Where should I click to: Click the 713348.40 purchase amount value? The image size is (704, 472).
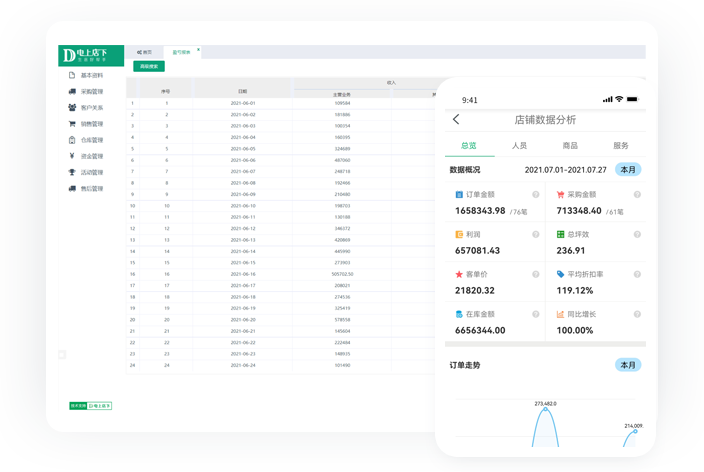(579, 211)
